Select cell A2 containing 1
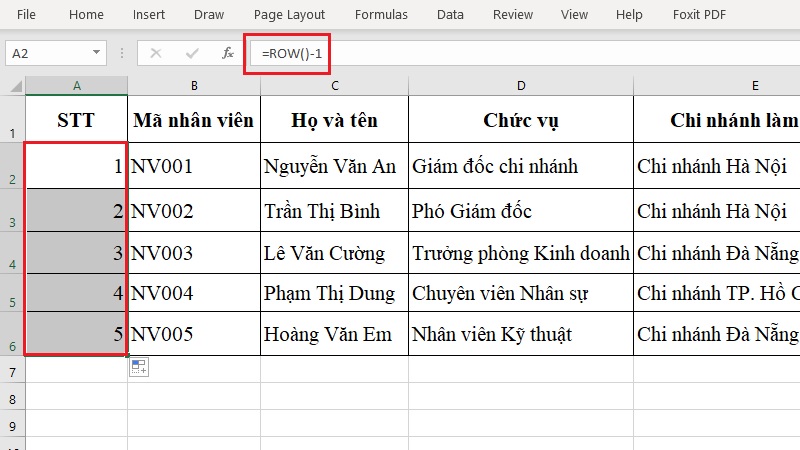 [x=77, y=165]
